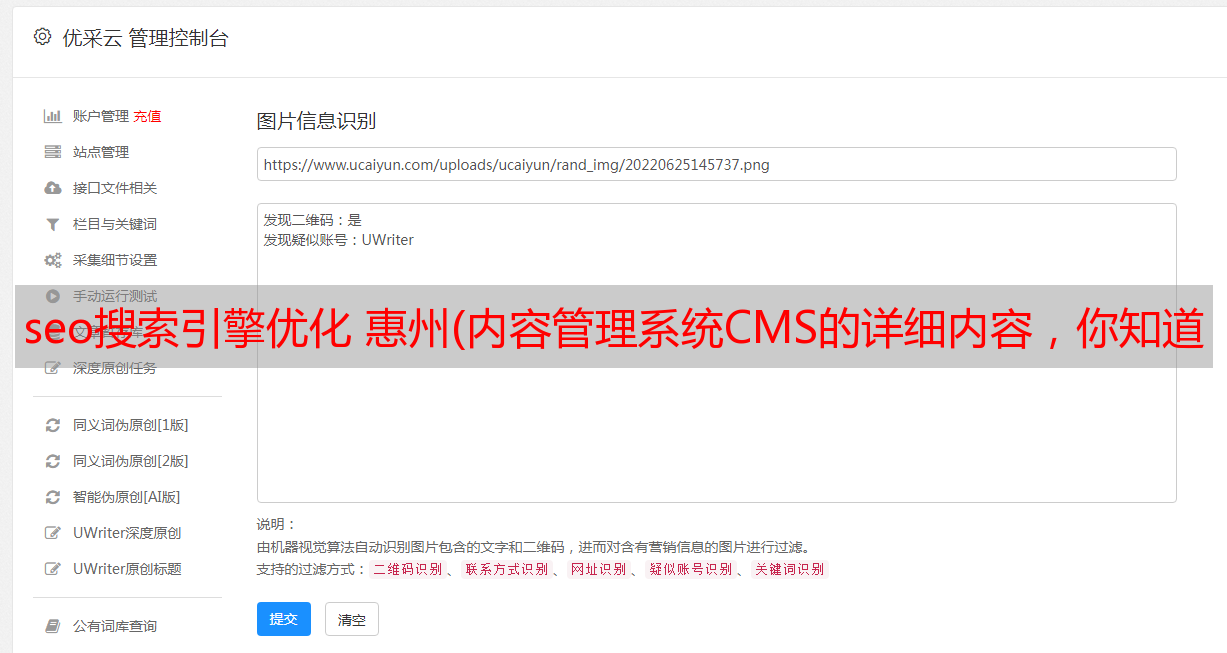The width and height of the screenshot is (1227, 653).
Task: Click the 二维码识别 tag
Action: click(x=407, y=569)
